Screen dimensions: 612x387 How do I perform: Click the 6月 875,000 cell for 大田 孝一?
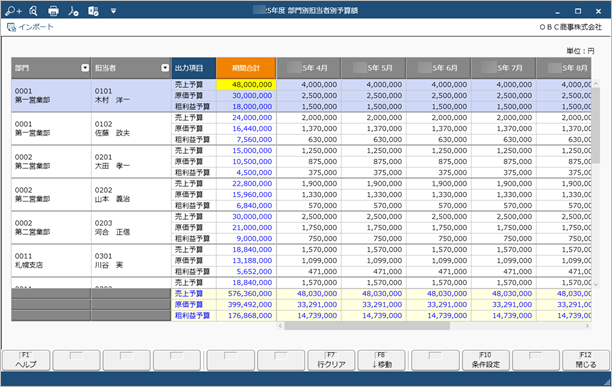(439, 162)
